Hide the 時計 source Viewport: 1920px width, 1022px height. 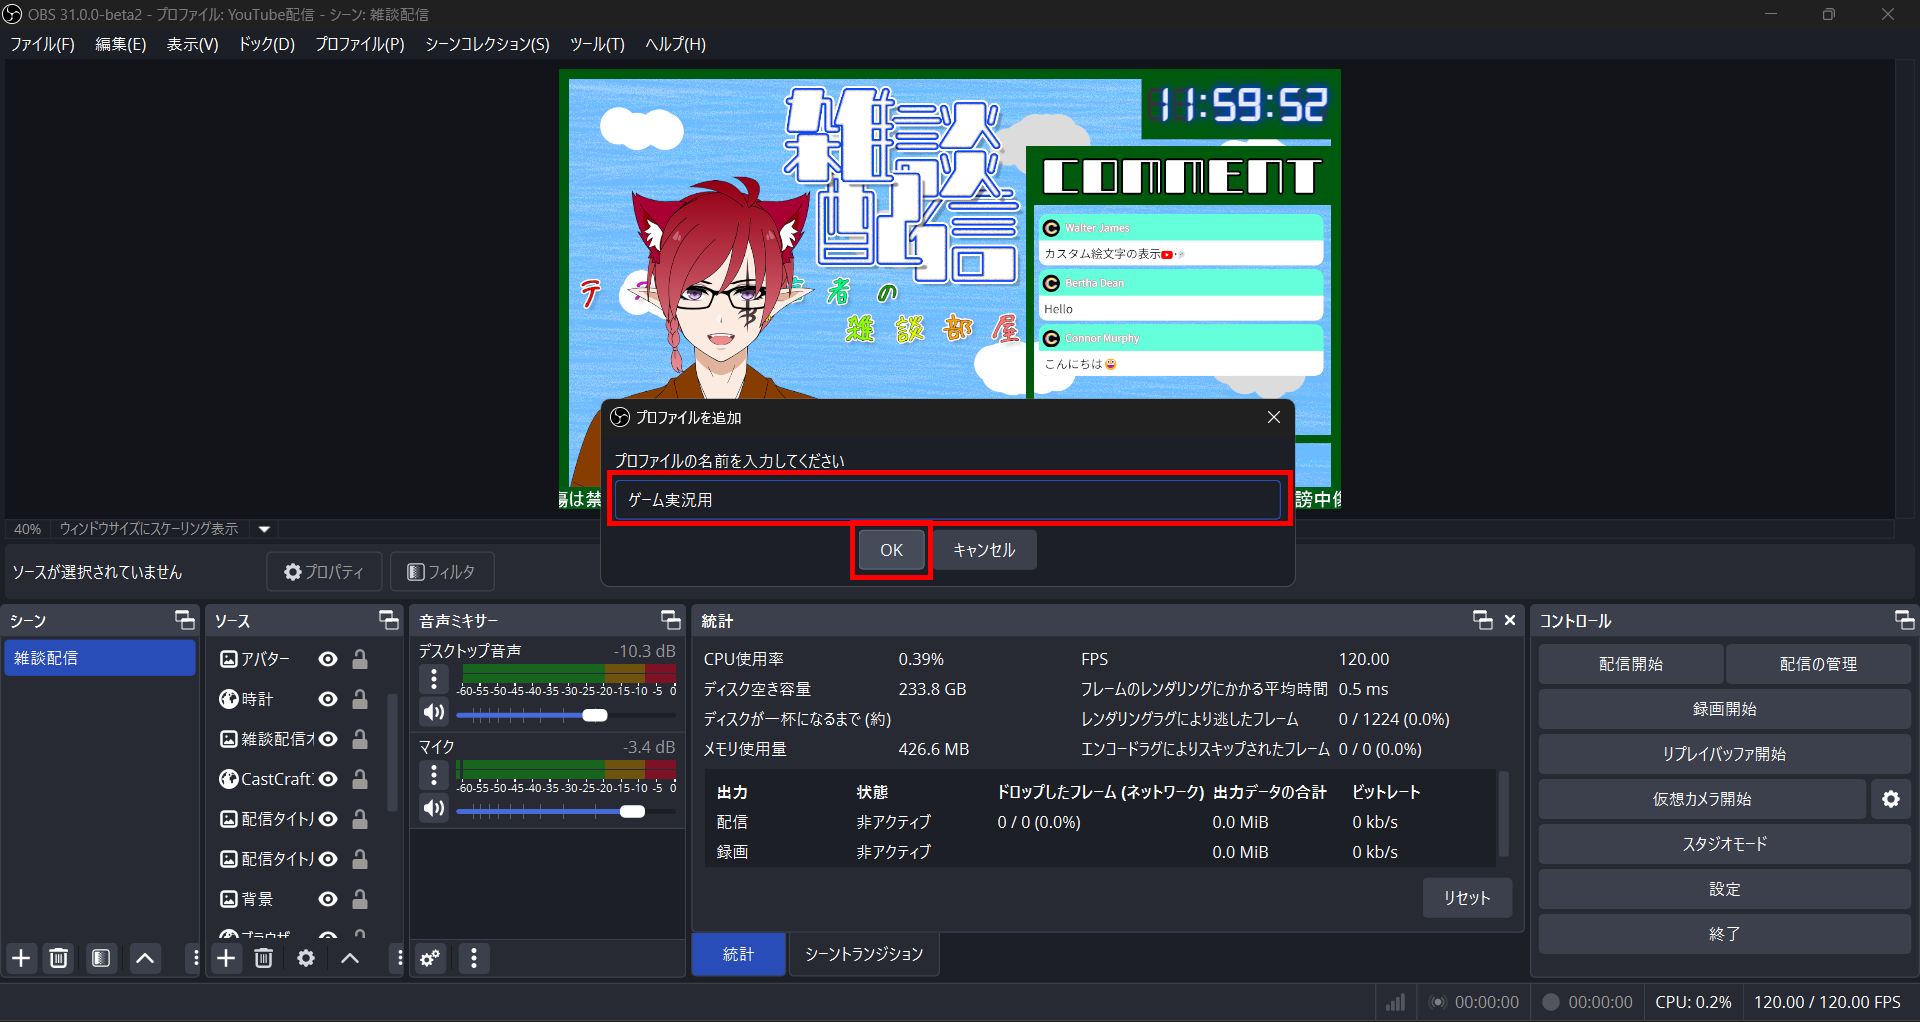(328, 699)
